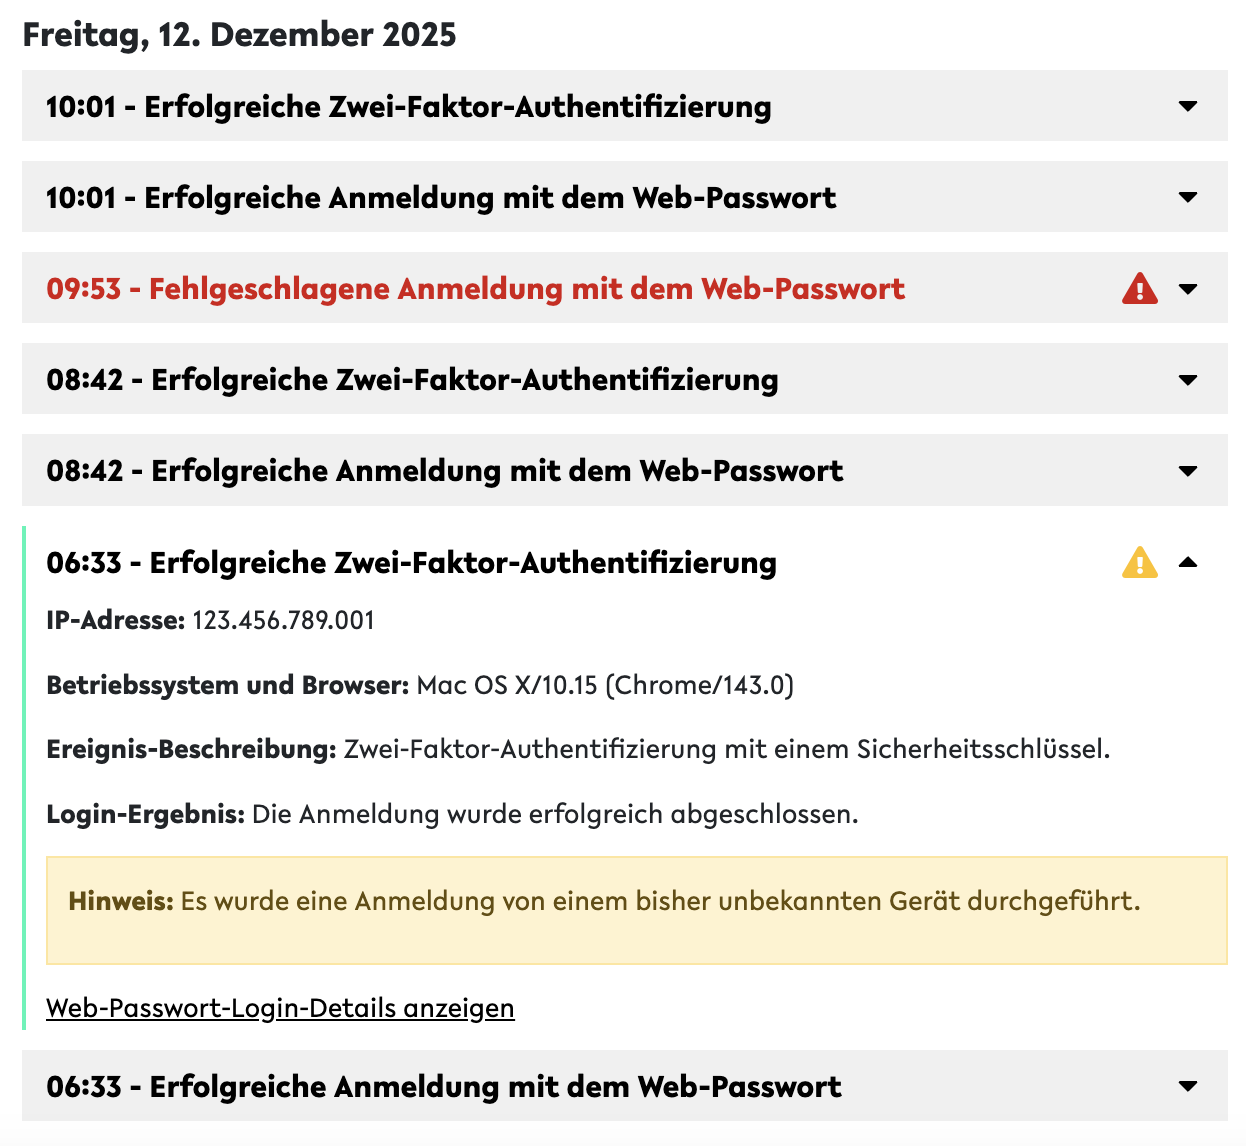The image size is (1246, 1146).
Task: Open chevron for 08:42 Zwei-Faktor-Authentifizierung
Action: tap(1188, 380)
